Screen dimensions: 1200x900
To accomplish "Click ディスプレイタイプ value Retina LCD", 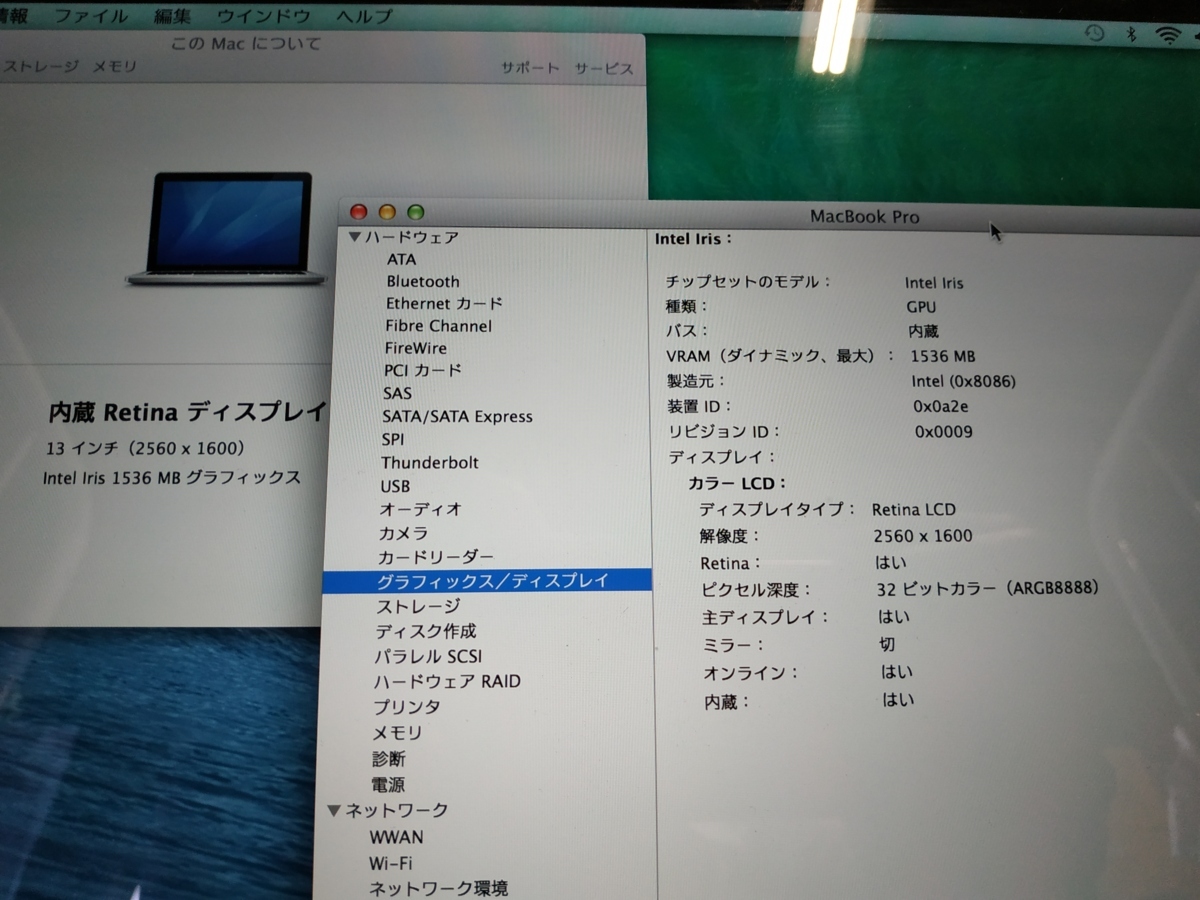I will pyautogui.click(x=914, y=510).
